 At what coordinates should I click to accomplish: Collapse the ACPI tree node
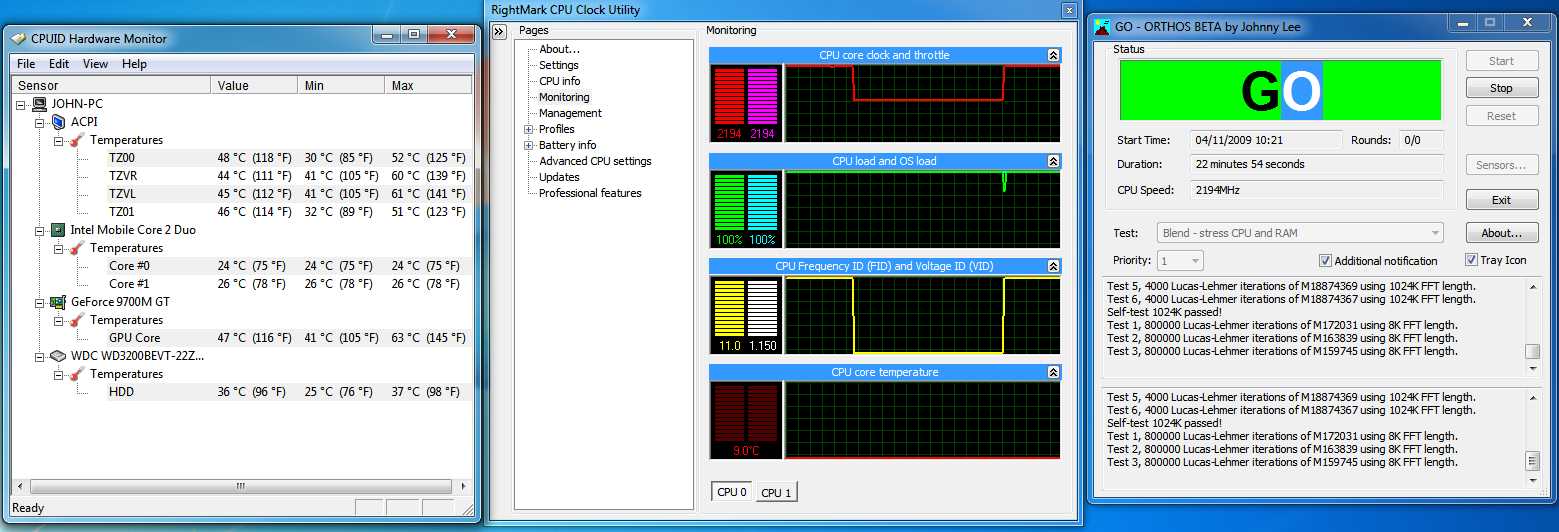(40, 122)
